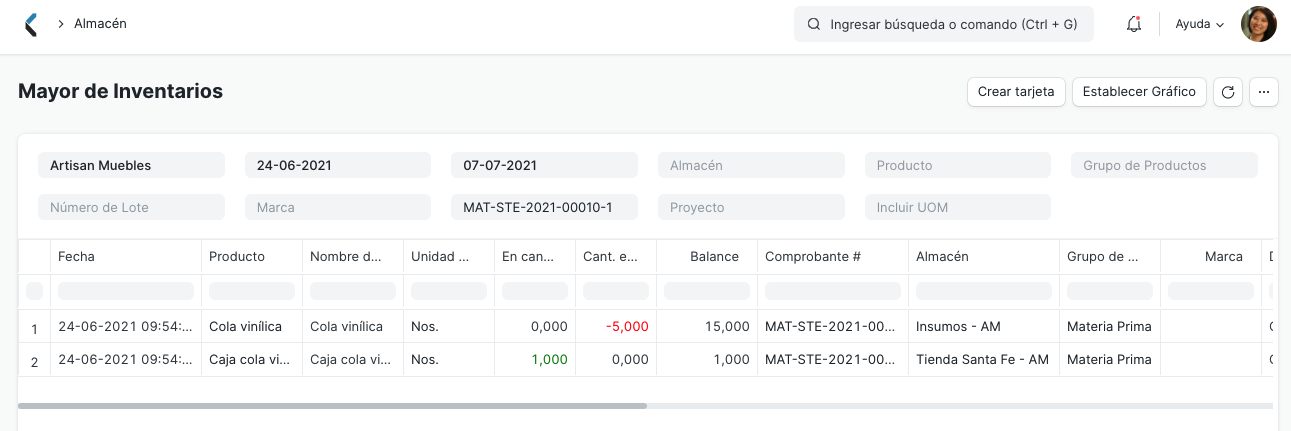This screenshot has width=1291, height=431.
Task: Open the Incluir UOM filter
Action: (958, 207)
